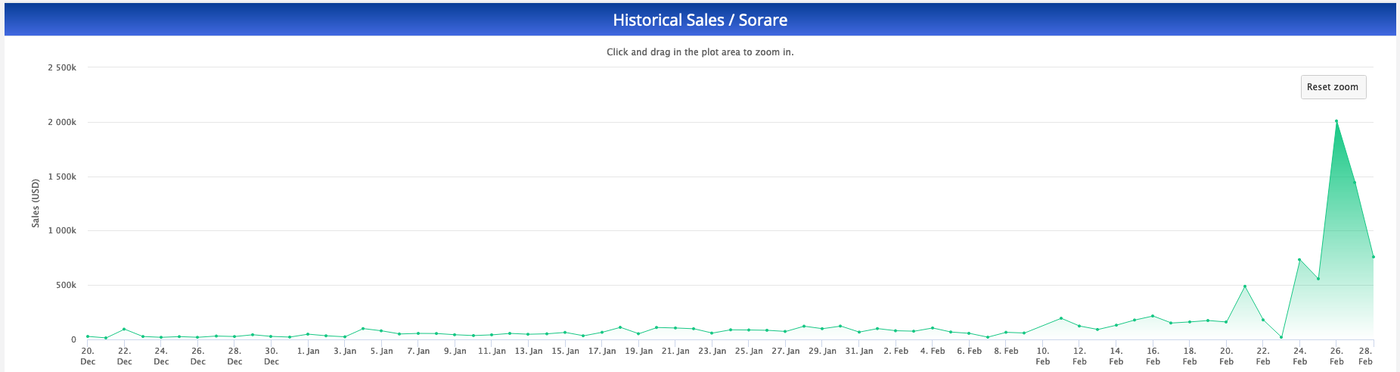Click the 31. Jan x-axis label
This screenshot has width=1400, height=372.
[859, 351]
